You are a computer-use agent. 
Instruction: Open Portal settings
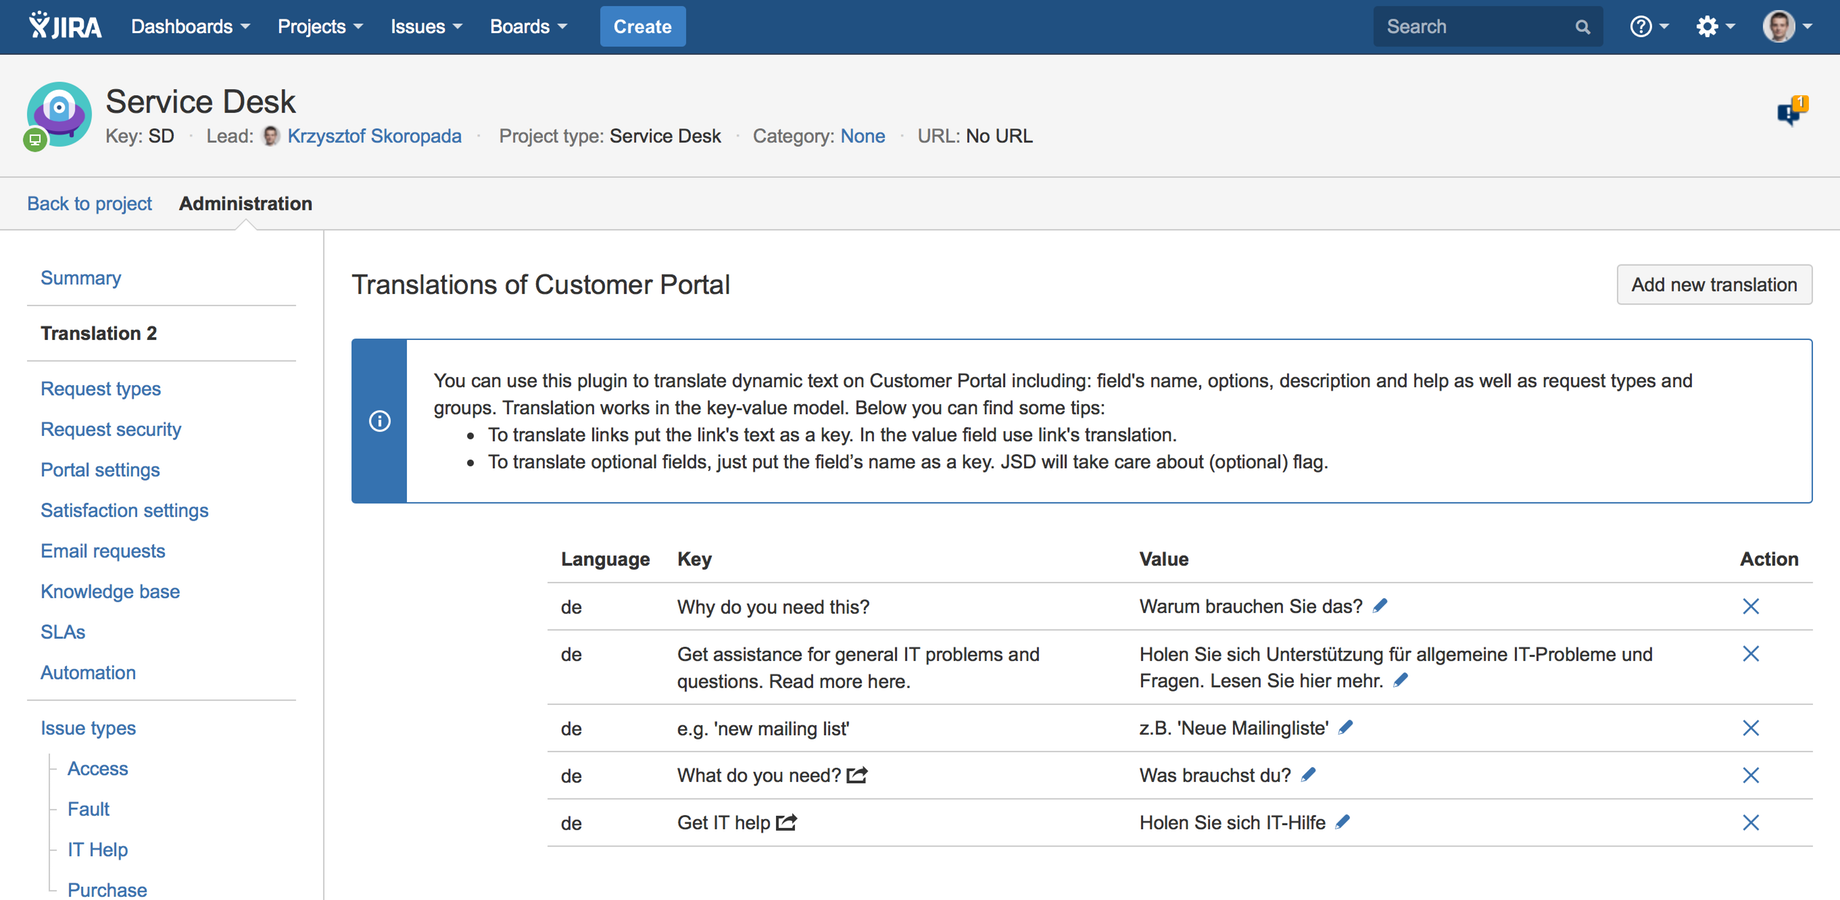tap(100, 470)
